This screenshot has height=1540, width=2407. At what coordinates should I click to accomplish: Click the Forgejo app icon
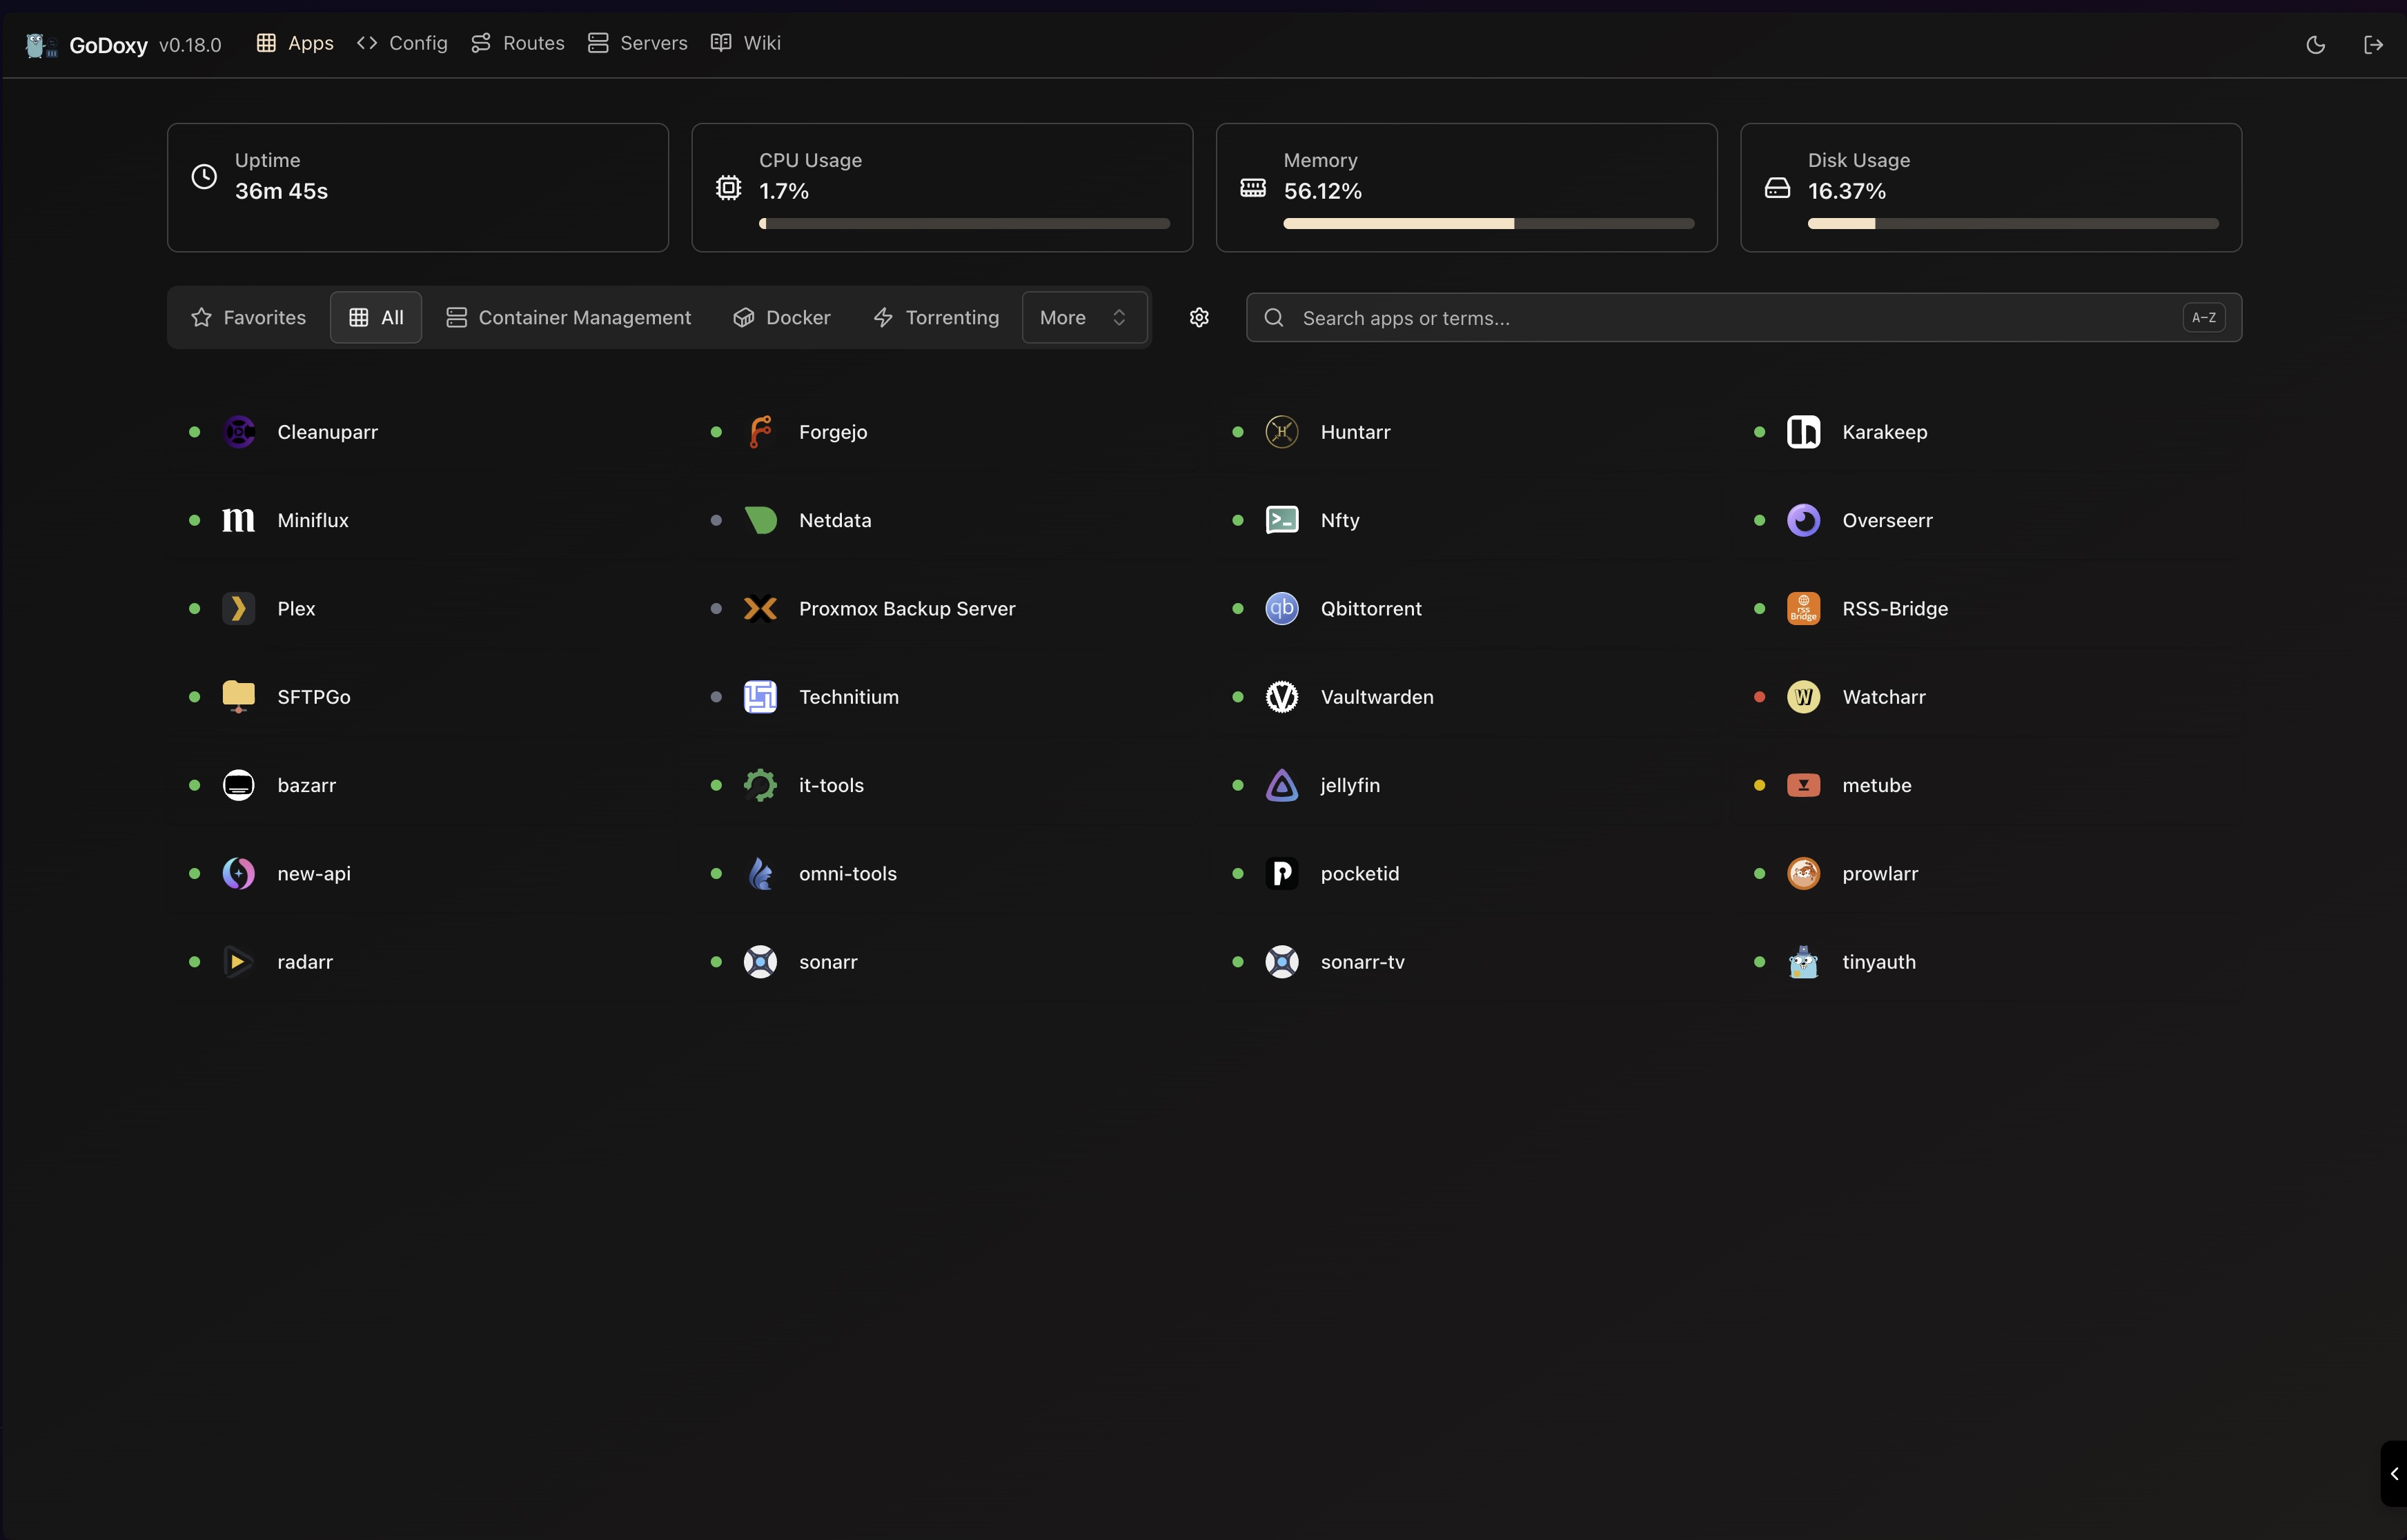tap(760, 431)
